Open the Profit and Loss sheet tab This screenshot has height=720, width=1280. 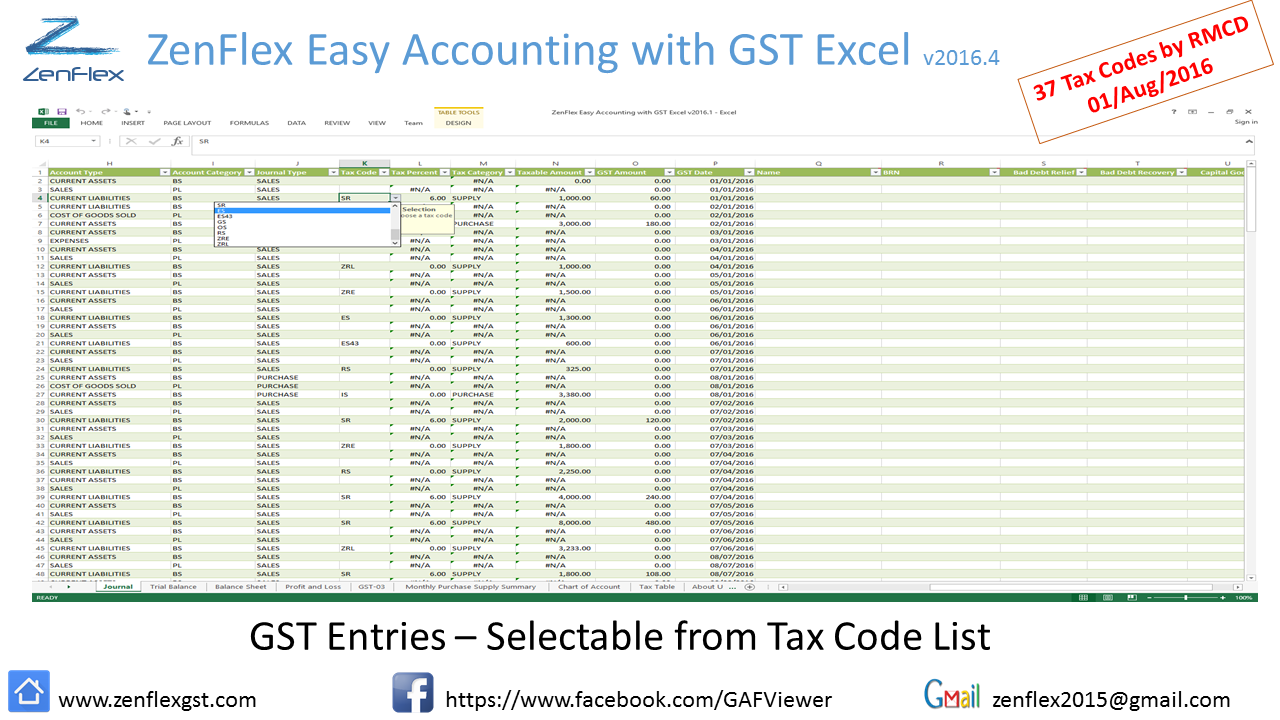coord(313,587)
